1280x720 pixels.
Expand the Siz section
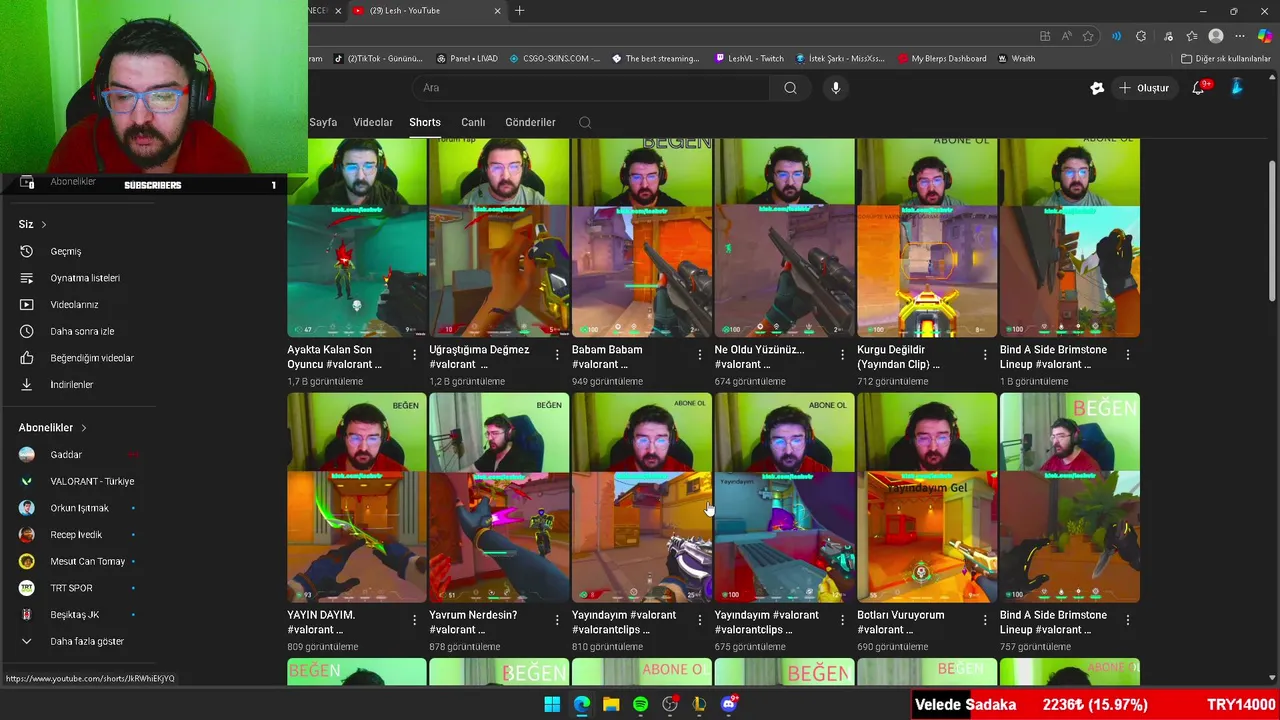33,224
